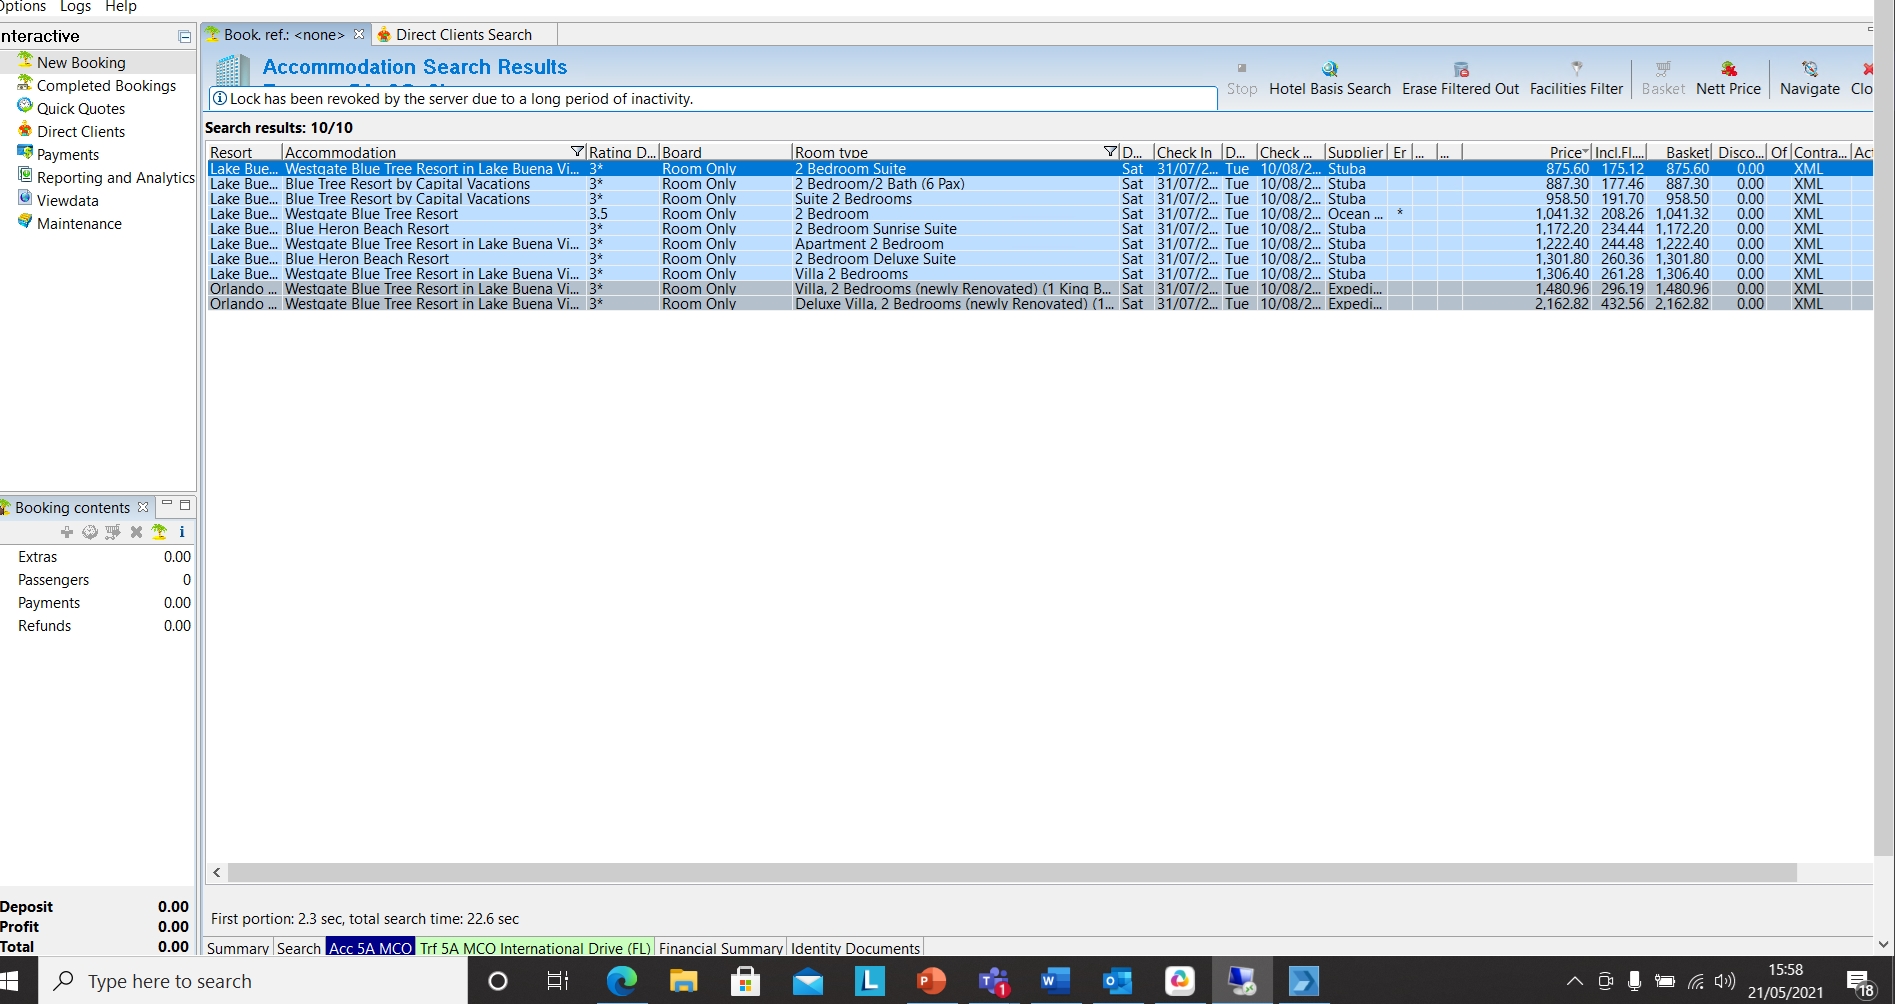This screenshot has width=1895, height=1004.
Task: Collapse the Interactive panel
Action: click(184, 36)
